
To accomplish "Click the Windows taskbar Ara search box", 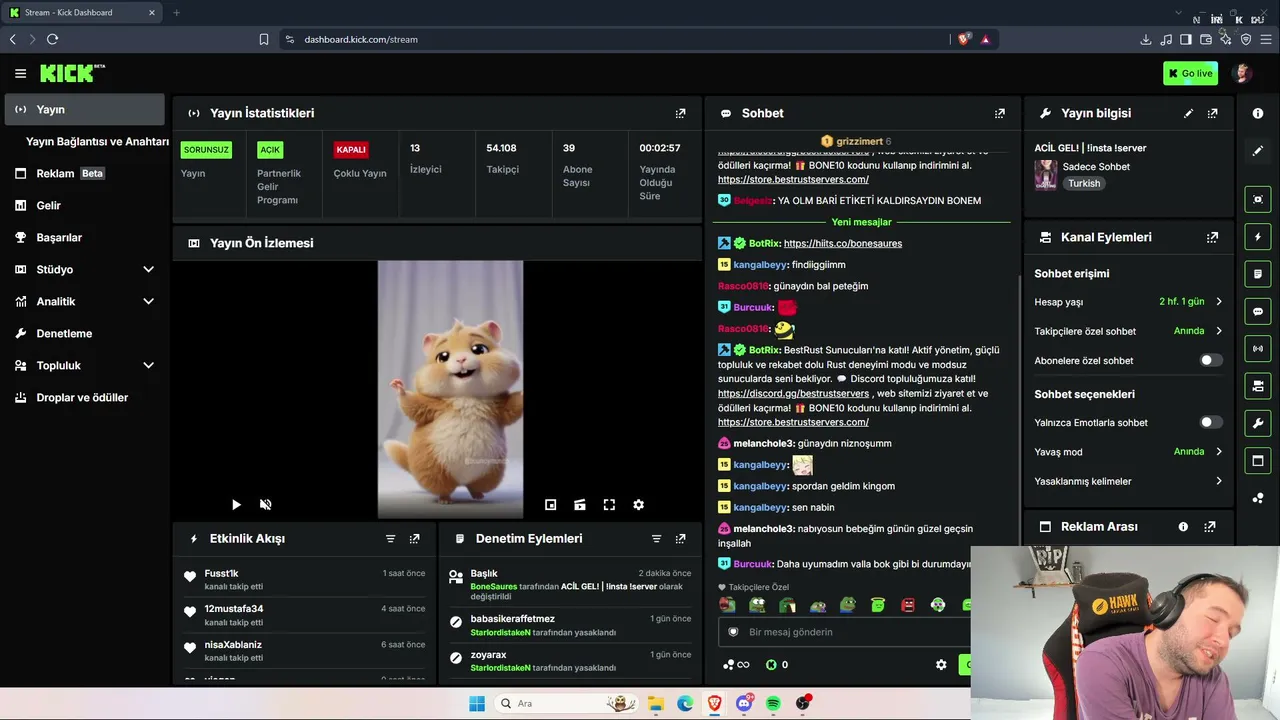I will (565, 703).
